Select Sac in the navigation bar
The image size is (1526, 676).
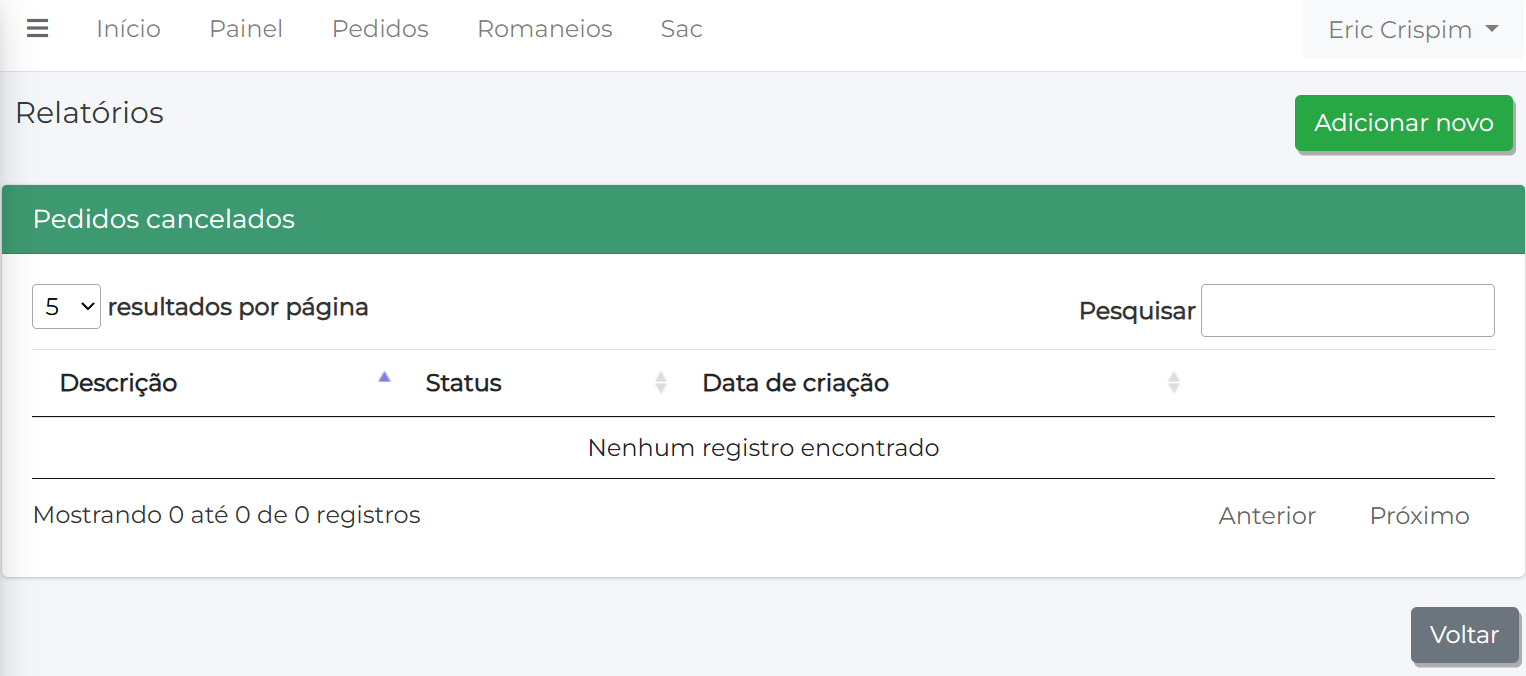point(682,29)
